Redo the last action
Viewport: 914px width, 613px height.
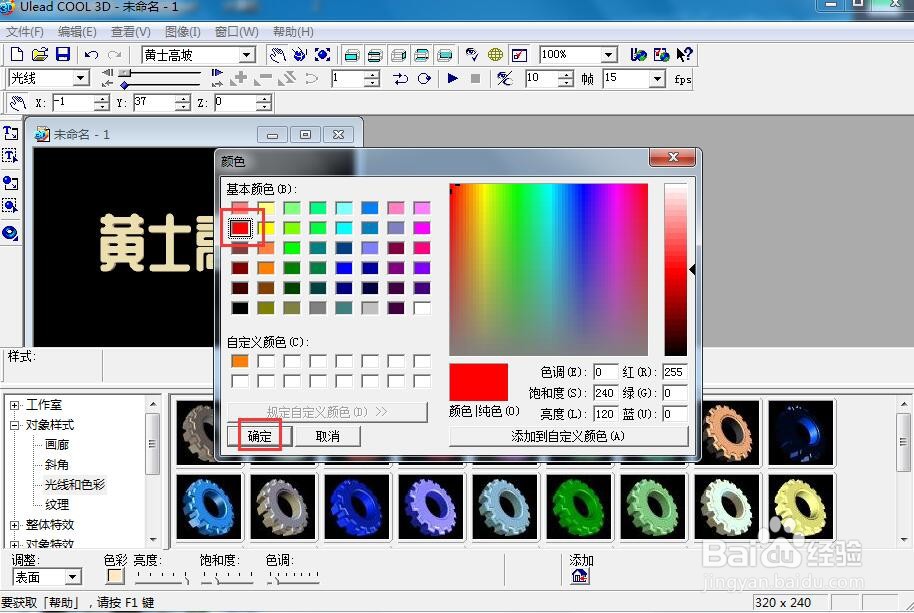[114, 55]
